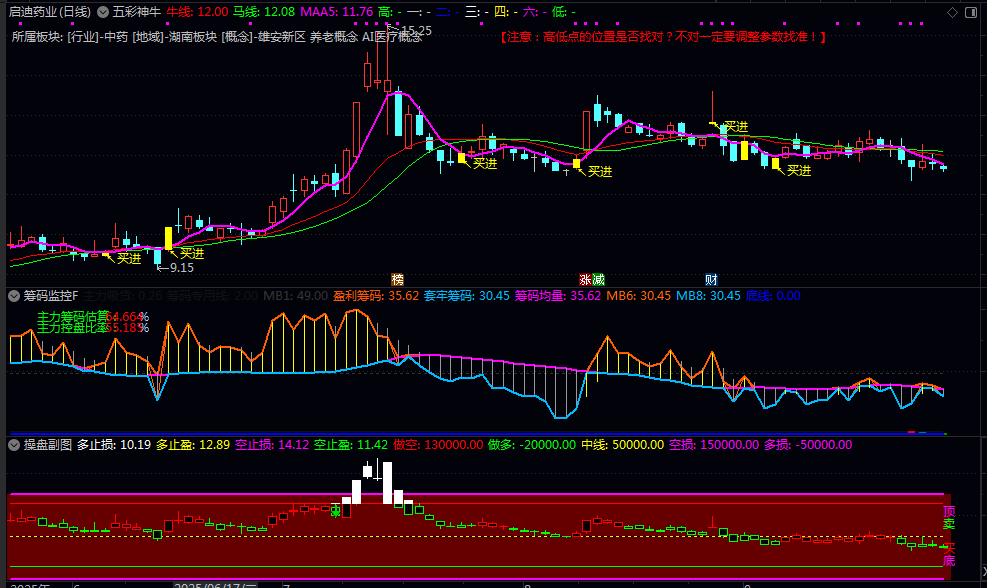Click the 榜 event marker icon
This screenshot has width=987, height=588.
tap(398, 279)
